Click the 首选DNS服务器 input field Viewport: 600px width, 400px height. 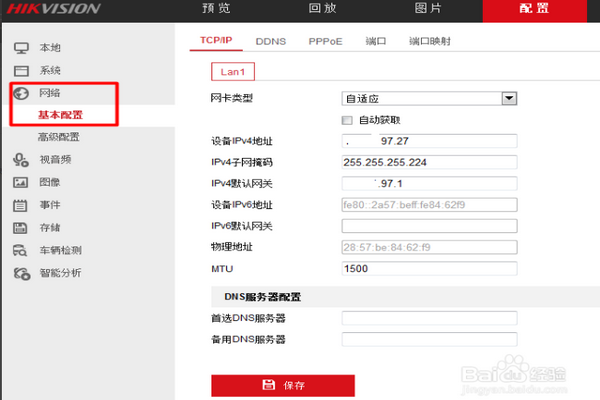click(x=428, y=318)
